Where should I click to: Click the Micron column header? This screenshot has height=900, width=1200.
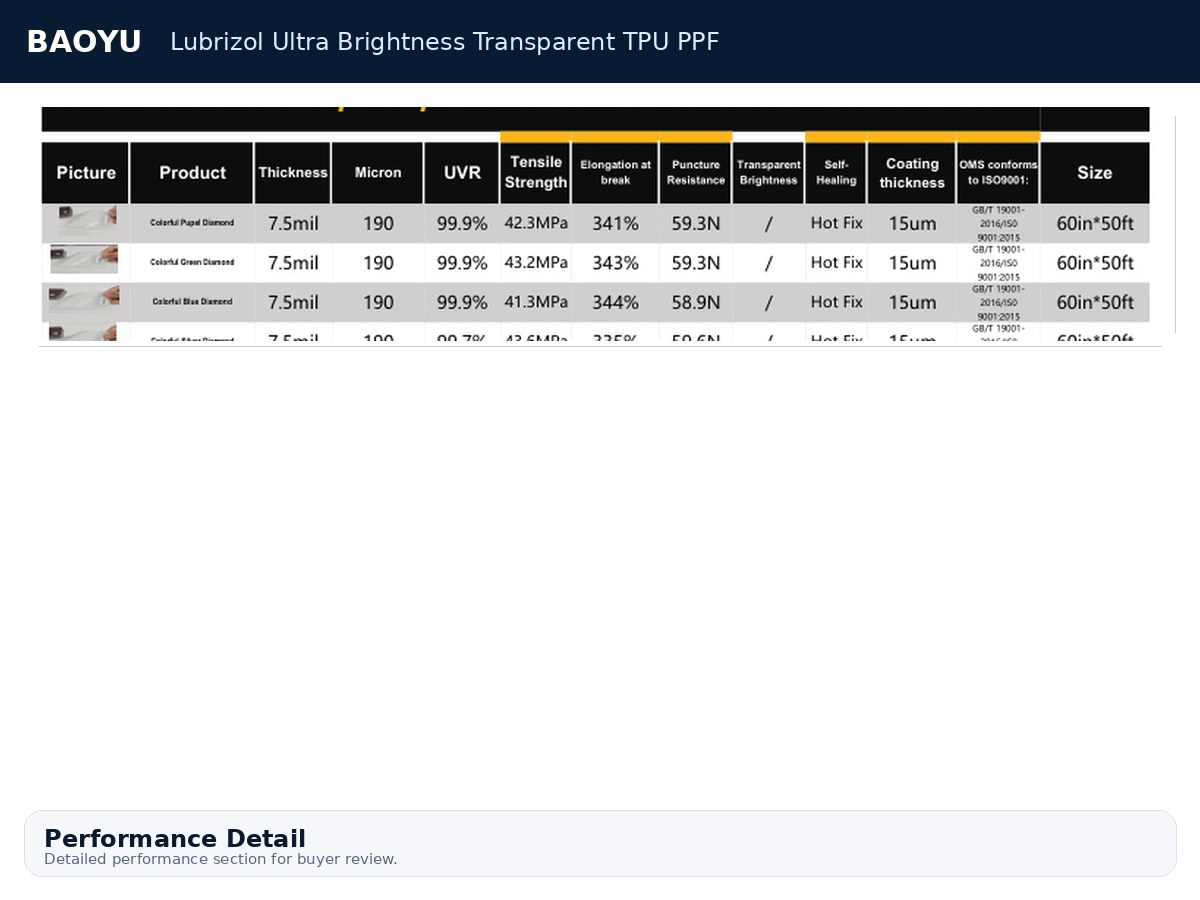coord(378,173)
